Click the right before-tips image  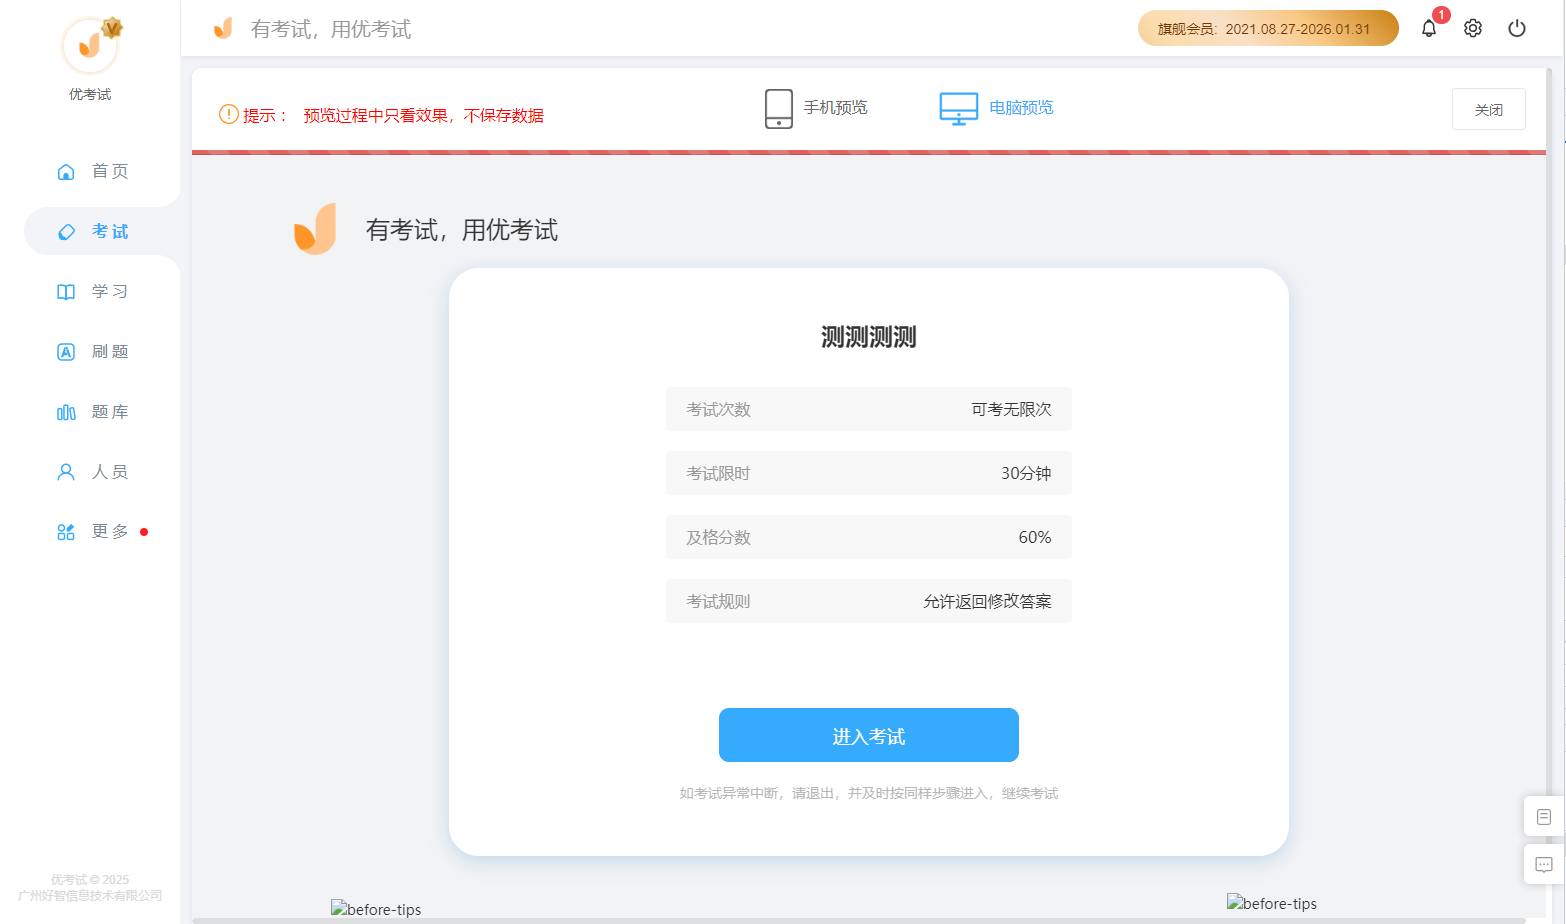(1272, 903)
